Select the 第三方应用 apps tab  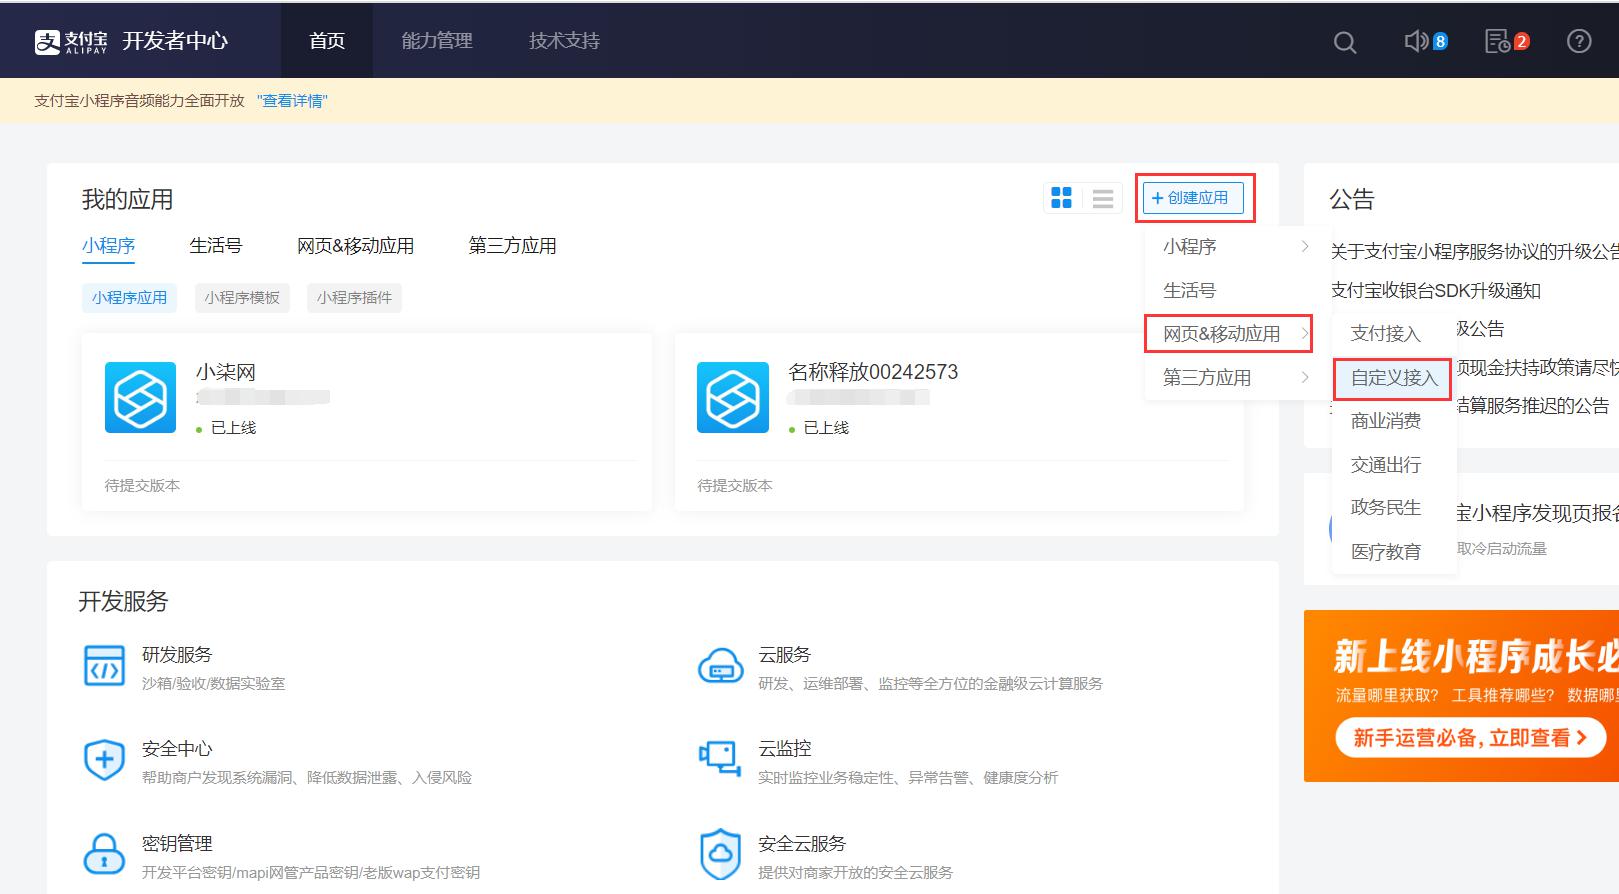(513, 246)
